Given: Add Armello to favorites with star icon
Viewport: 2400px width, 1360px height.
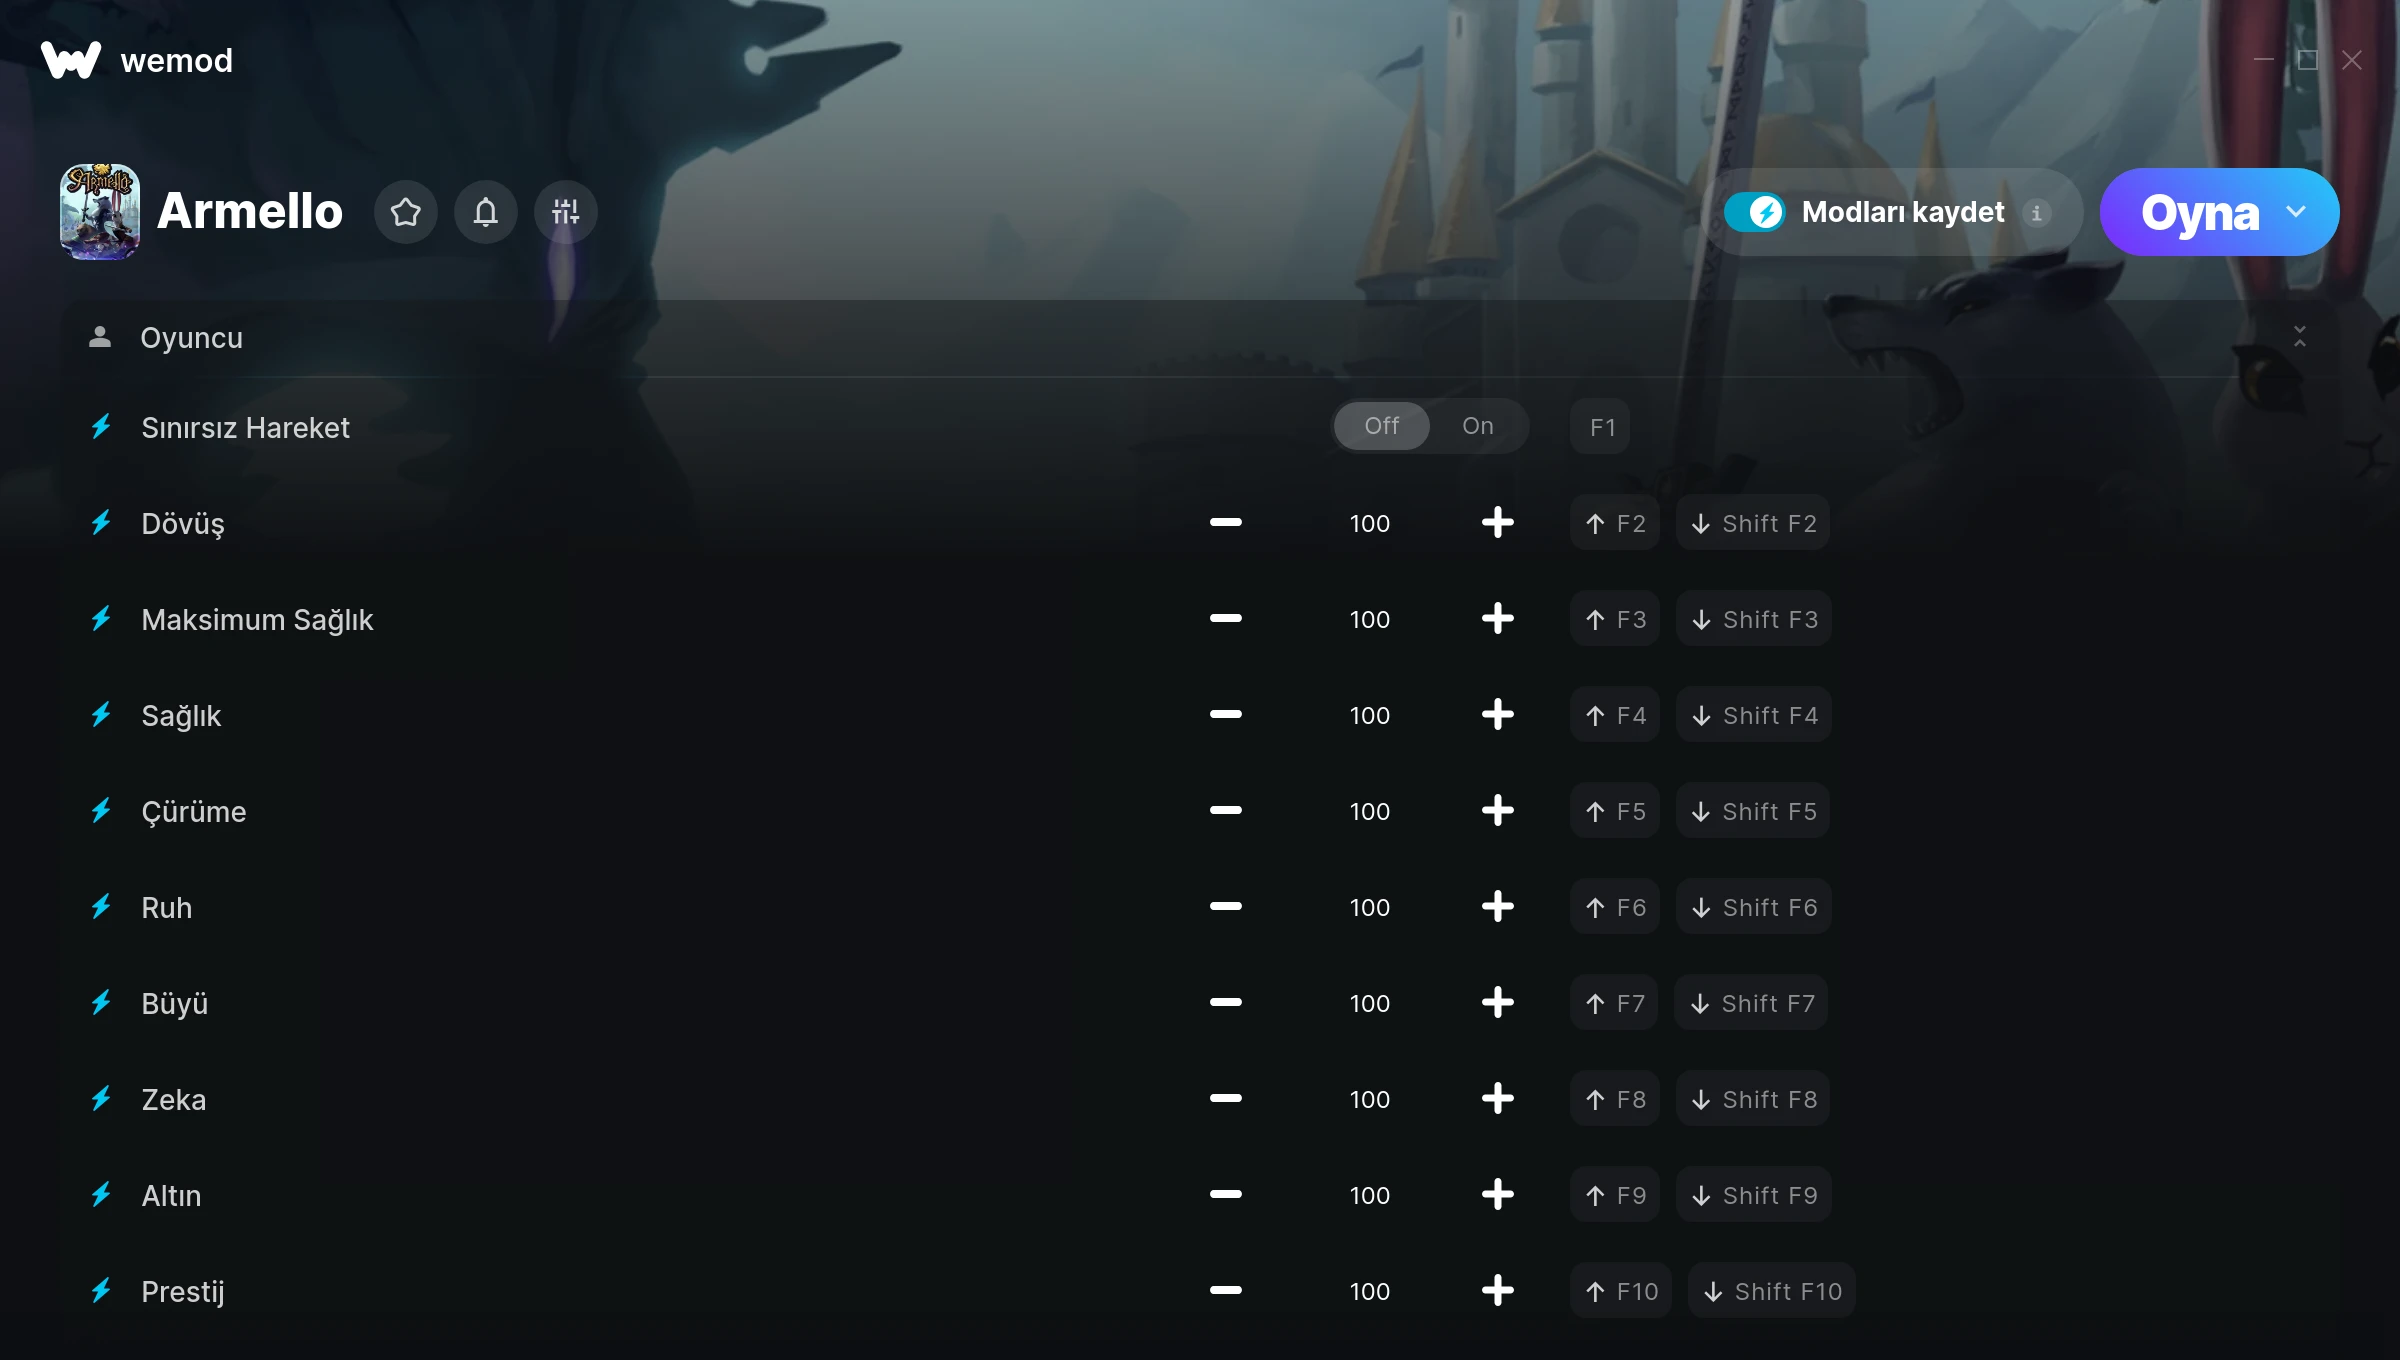Looking at the screenshot, I should 405,212.
